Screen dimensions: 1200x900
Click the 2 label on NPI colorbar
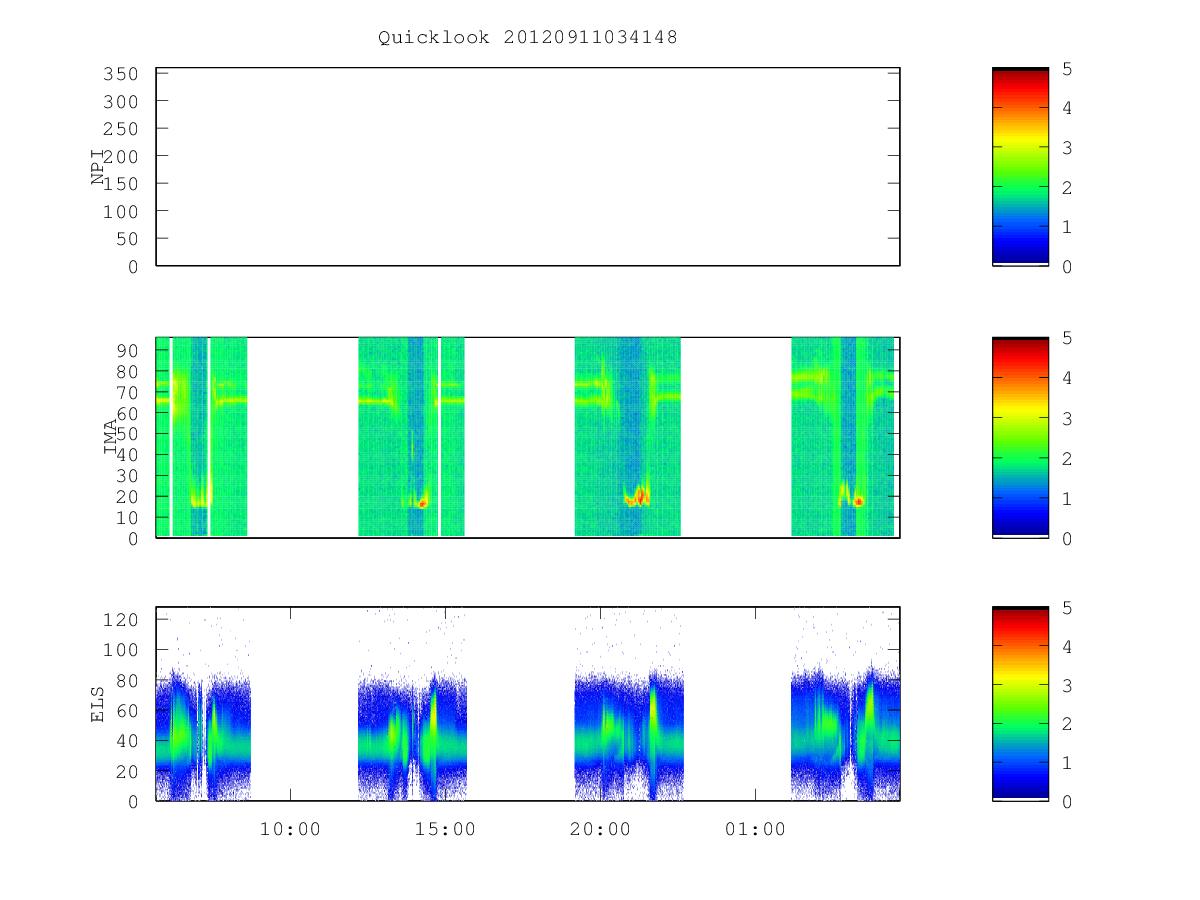1068,187
